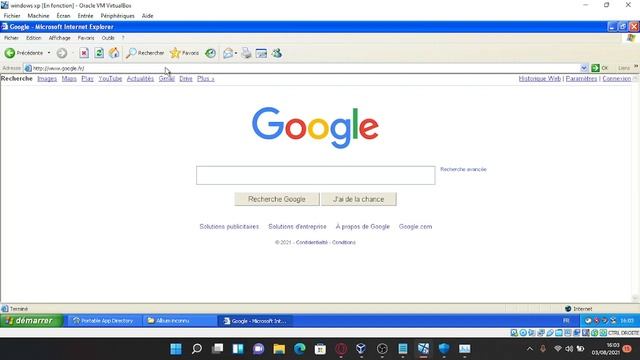This screenshot has height=360, width=640.
Task: Expand the Mail icon dropdown arrow
Action: coord(236,53)
